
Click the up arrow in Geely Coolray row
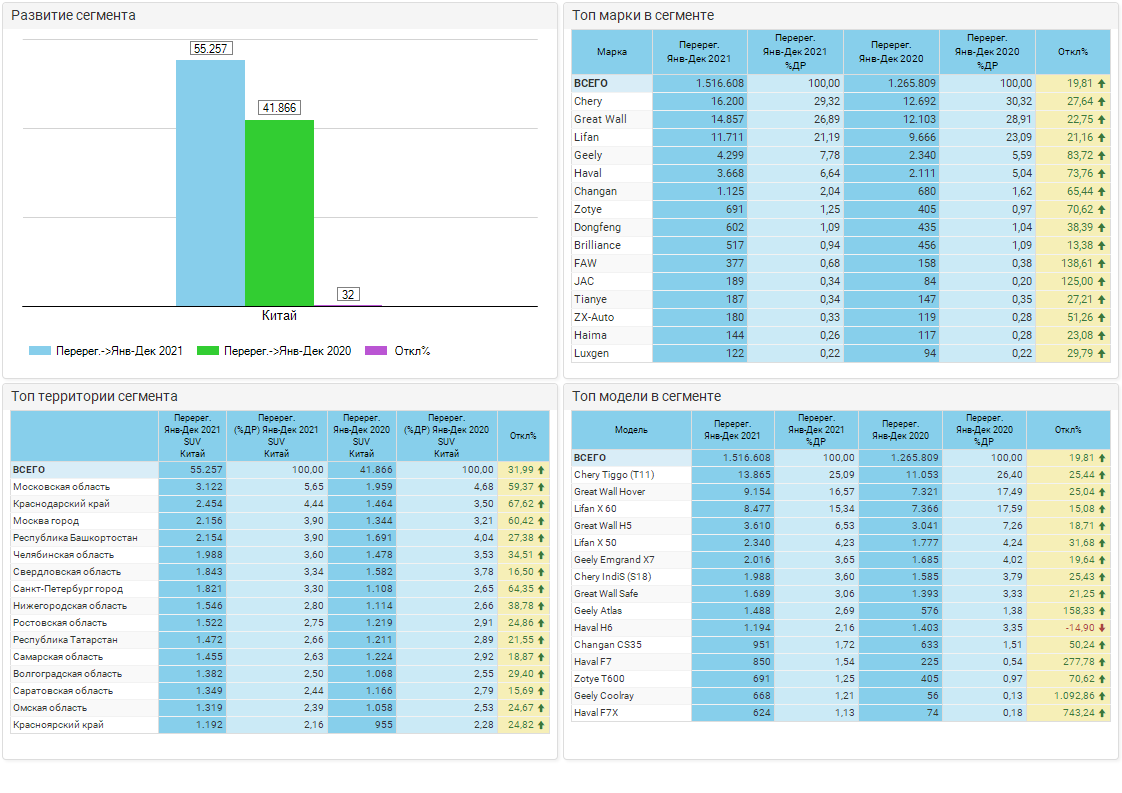coord(1102,696)
